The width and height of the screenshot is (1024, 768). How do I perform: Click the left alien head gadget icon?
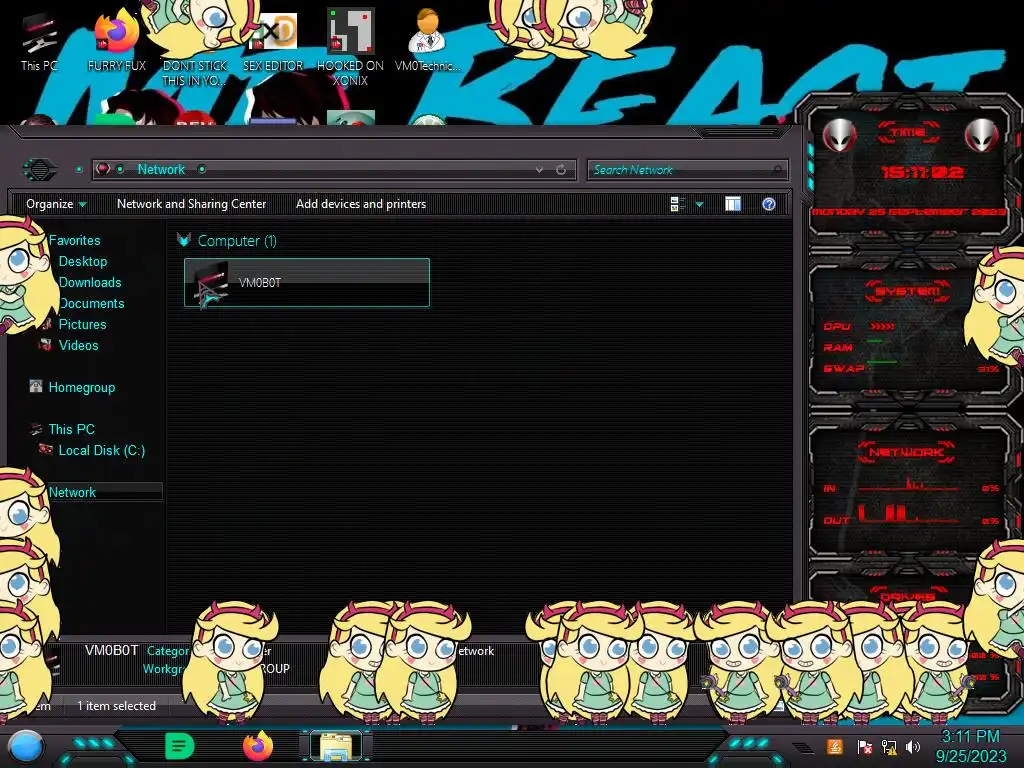840,135
